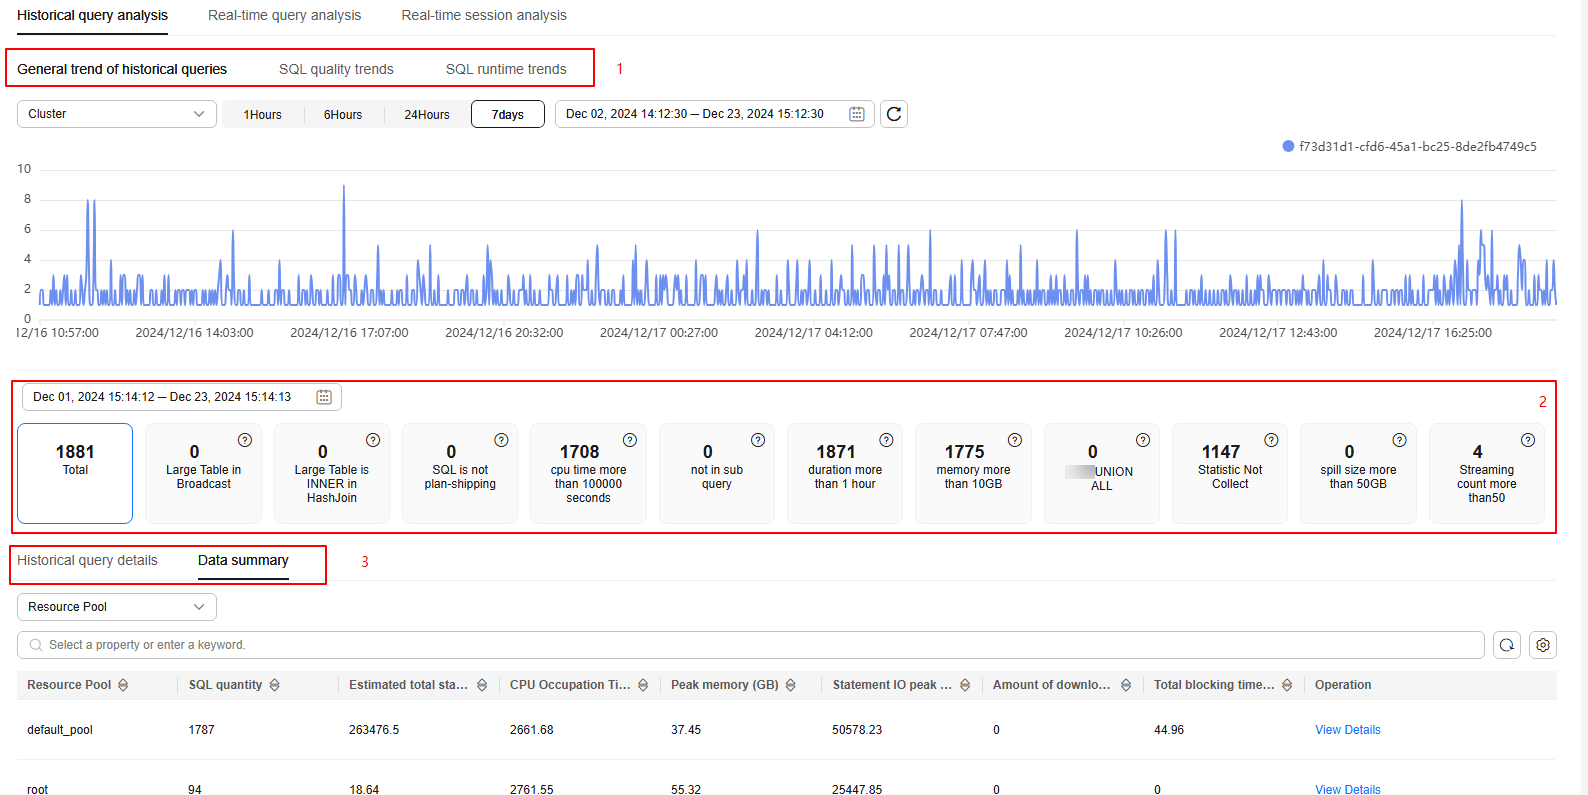Select the 7days time range
This screenshot has width=1588, height=795.
click(x=508, y=114)
